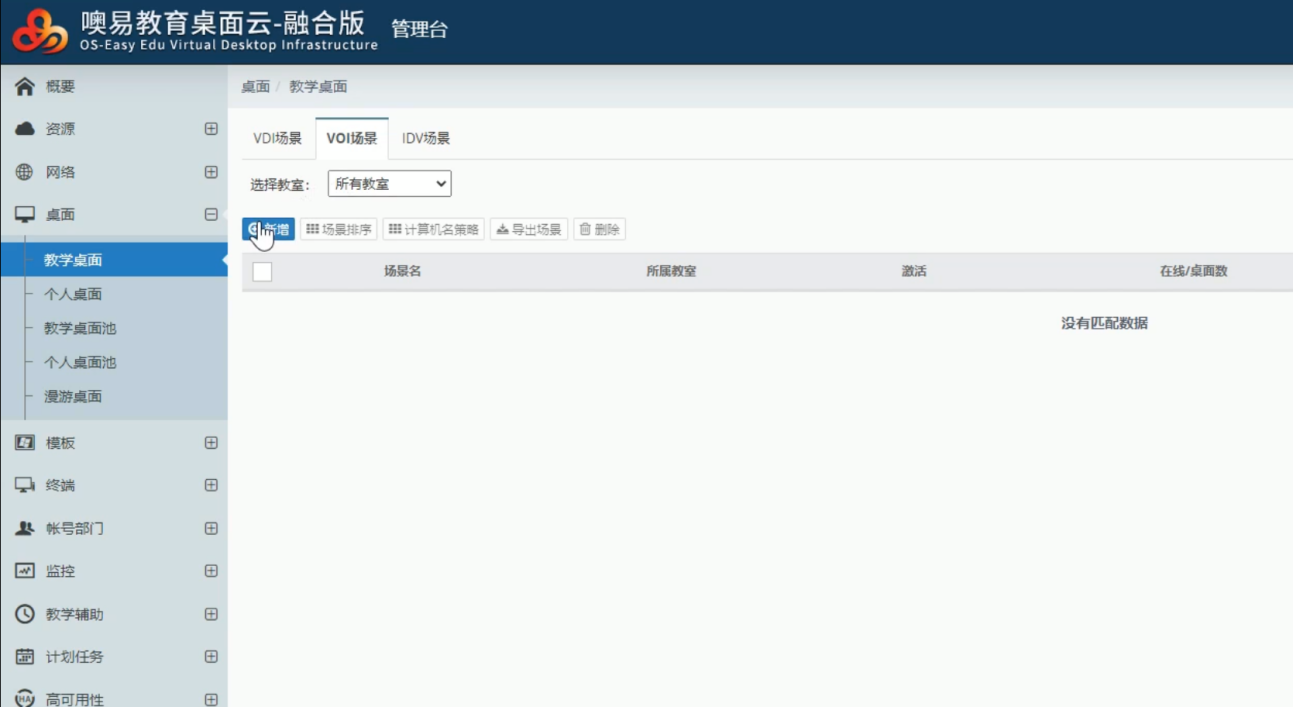Click the 资源 cloud icon
Image resolution: width=1293 pixels, height=707 pixels.
[x=25, y=129]
